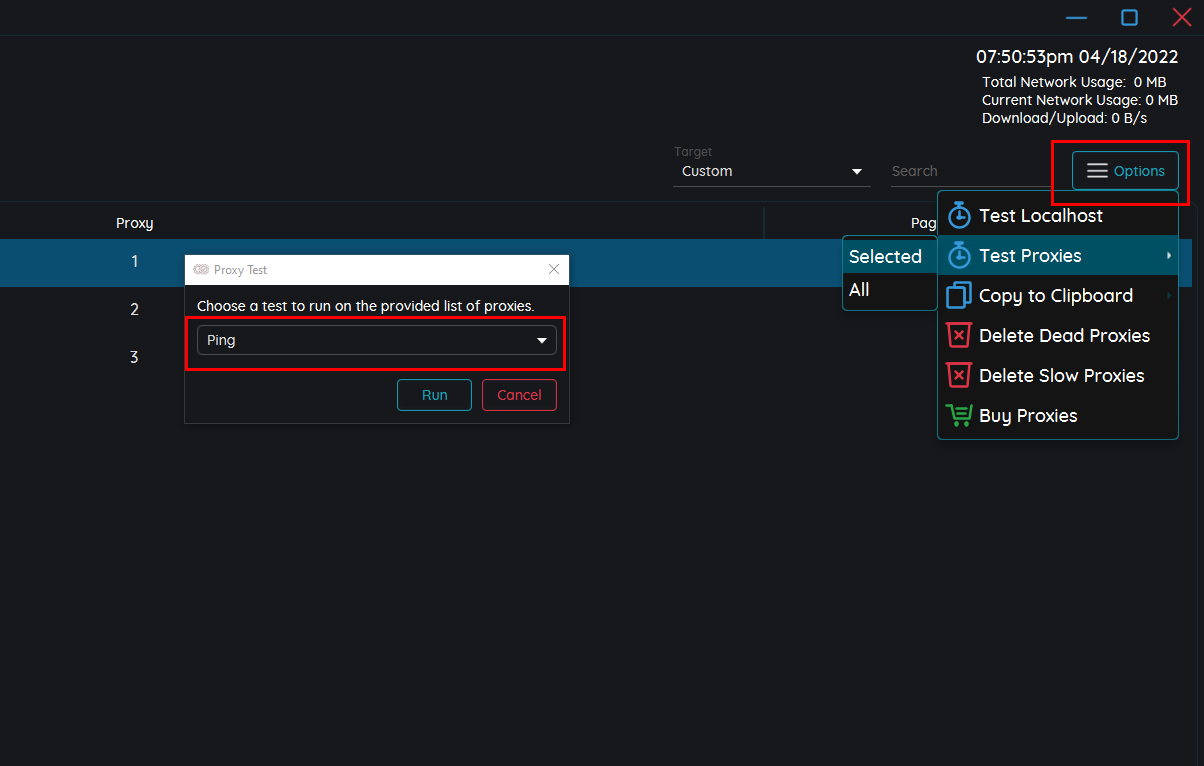Screen dimensions: 1204x766
Task: Click the Copy to Clipboard icon
Action: 959,296
